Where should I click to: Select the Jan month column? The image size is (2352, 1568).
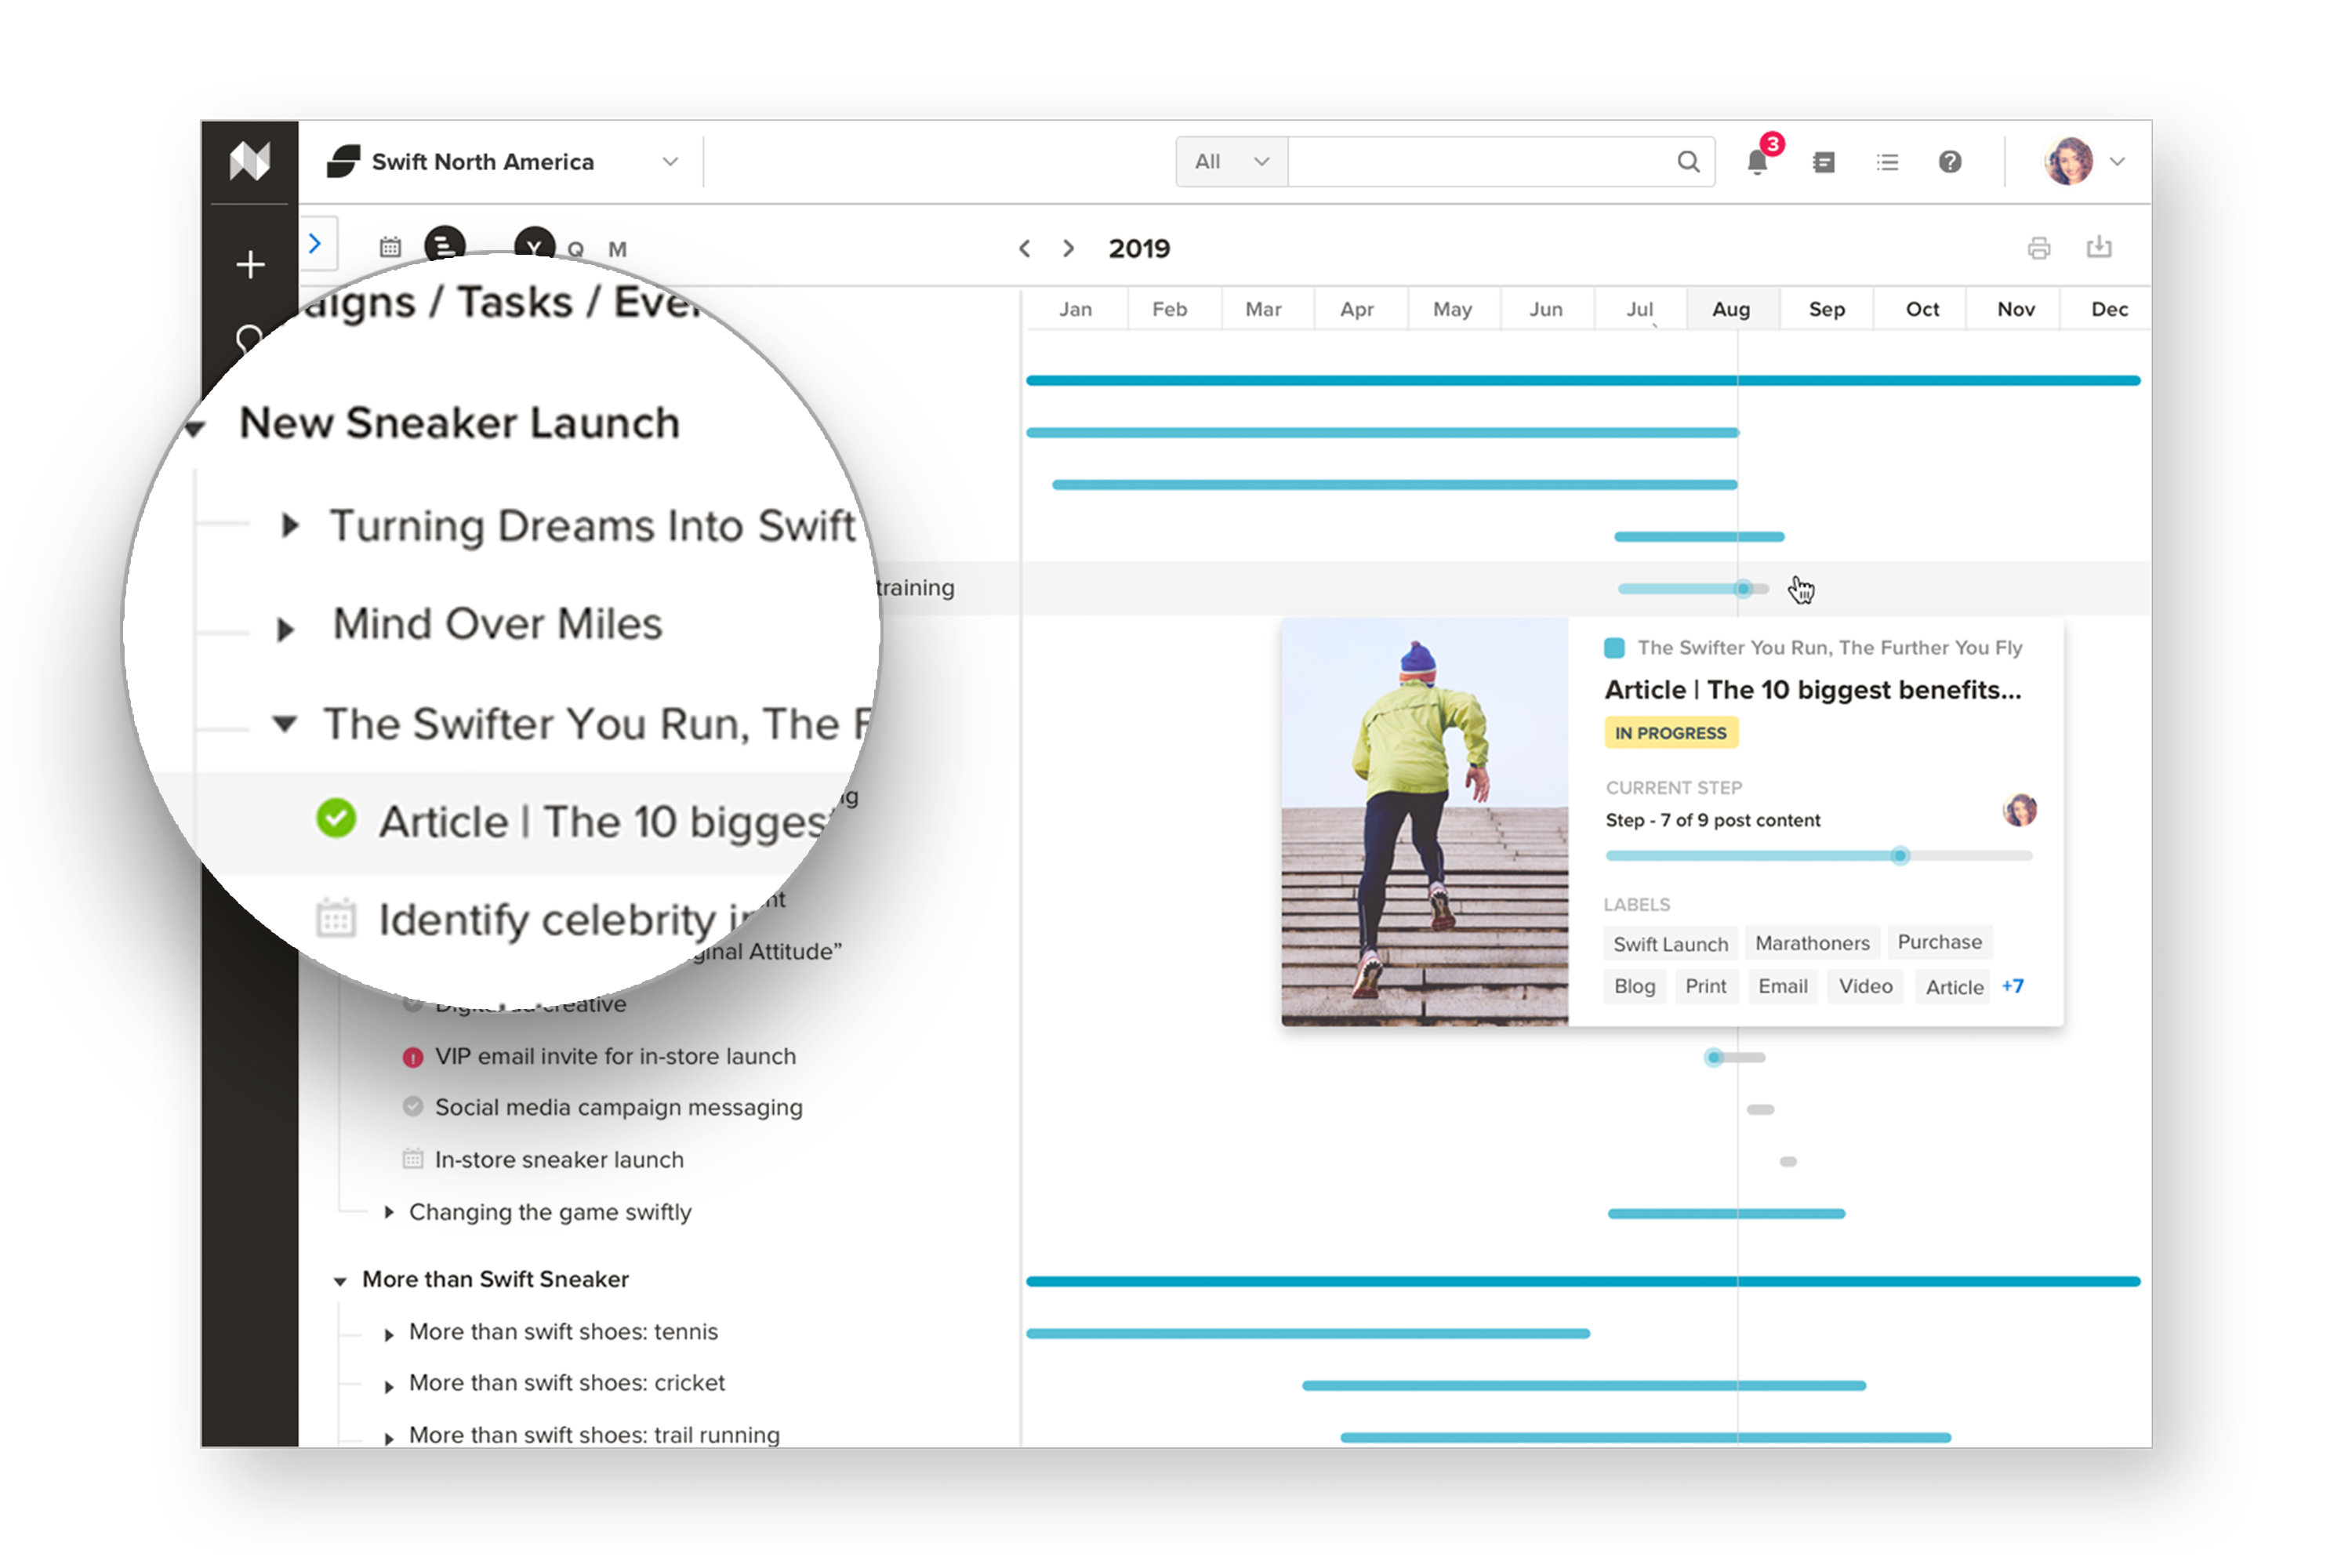pos(1075,309)
